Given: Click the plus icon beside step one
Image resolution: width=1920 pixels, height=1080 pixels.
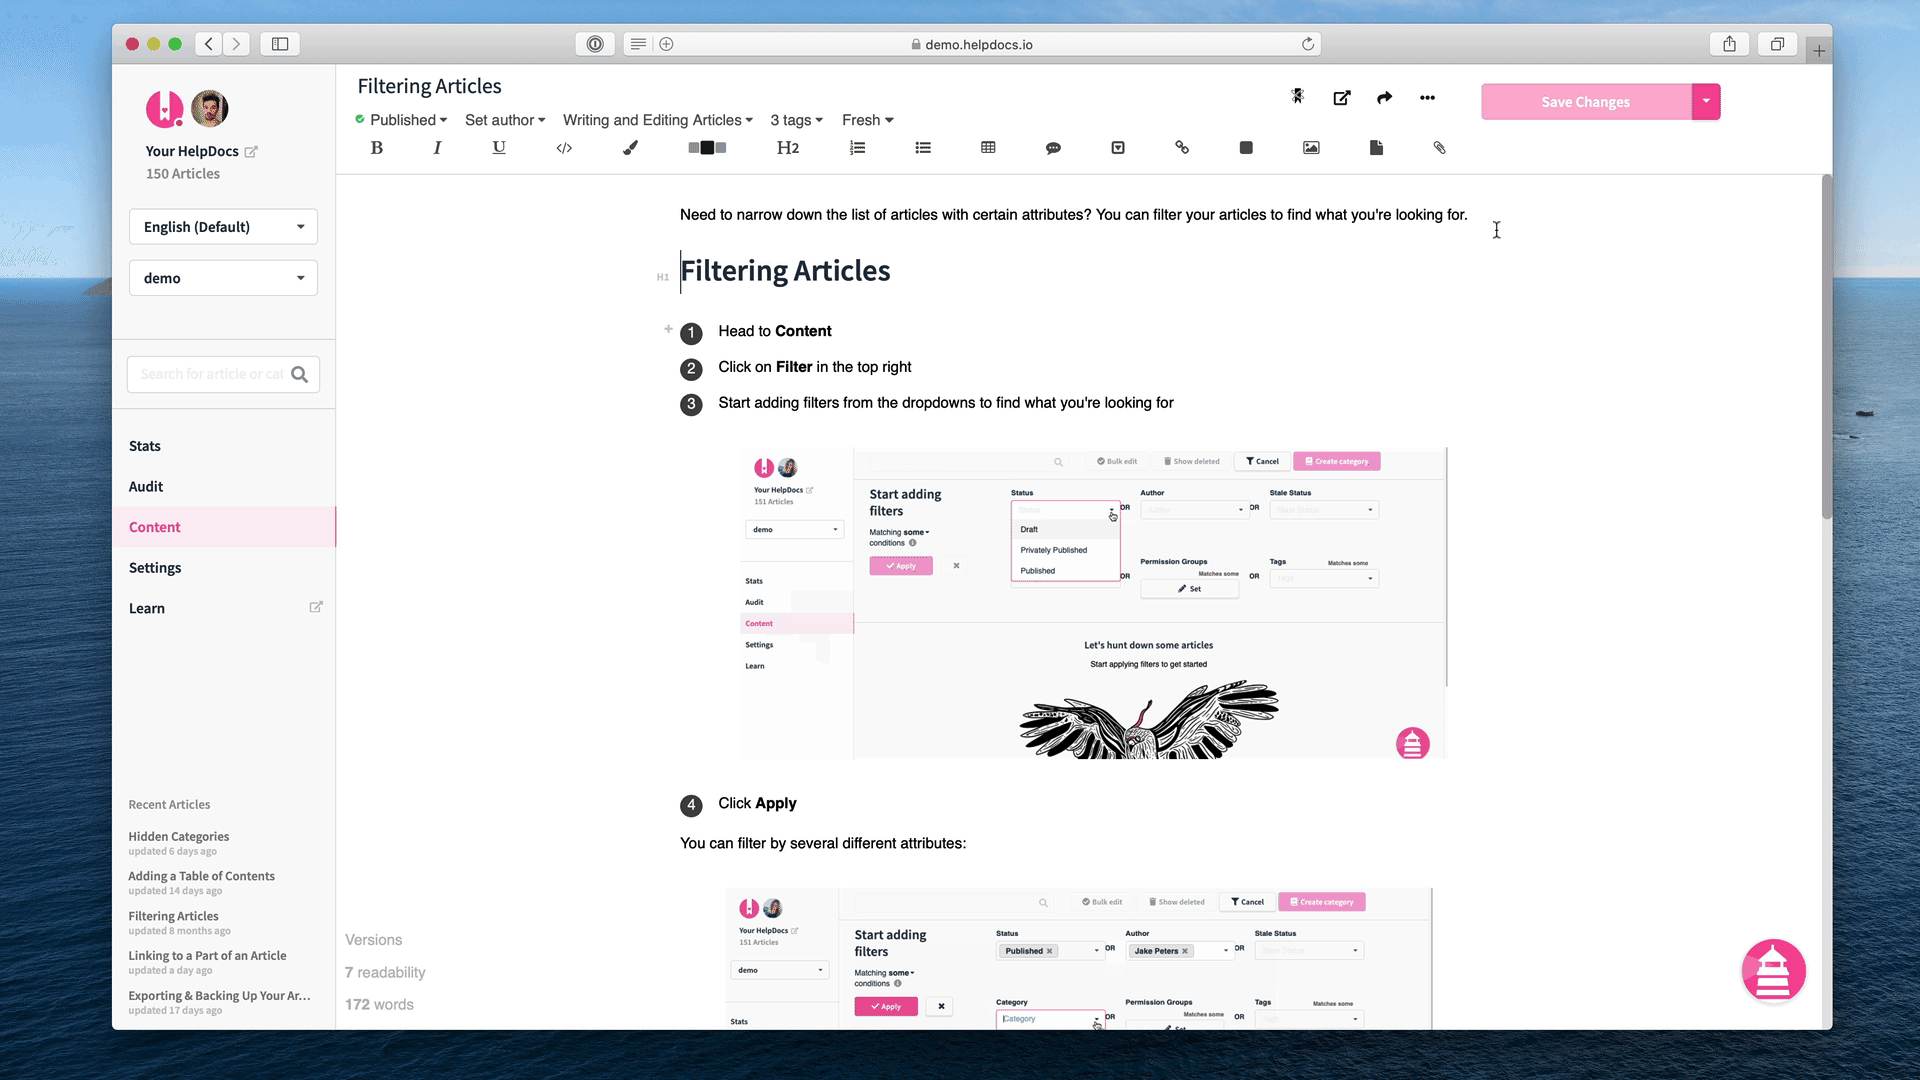Looking at the screenshot, I should pos(668,329).
